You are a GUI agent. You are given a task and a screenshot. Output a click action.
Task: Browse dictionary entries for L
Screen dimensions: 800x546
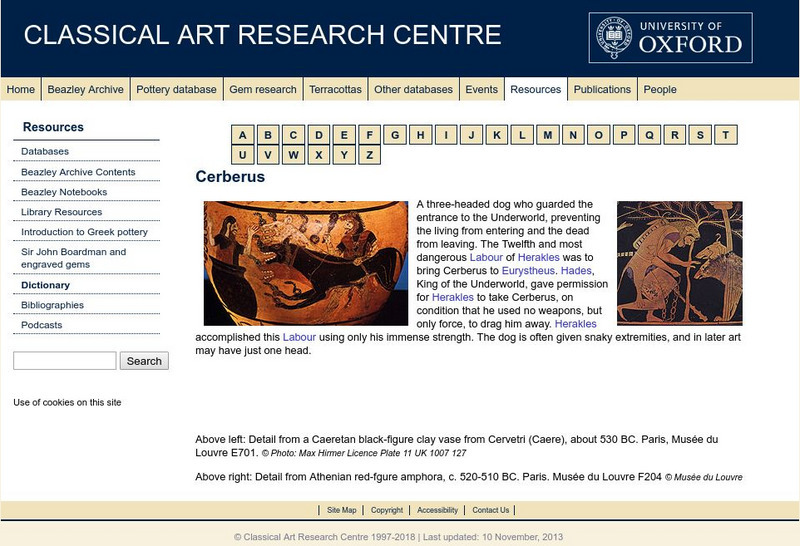click(522, 135)
